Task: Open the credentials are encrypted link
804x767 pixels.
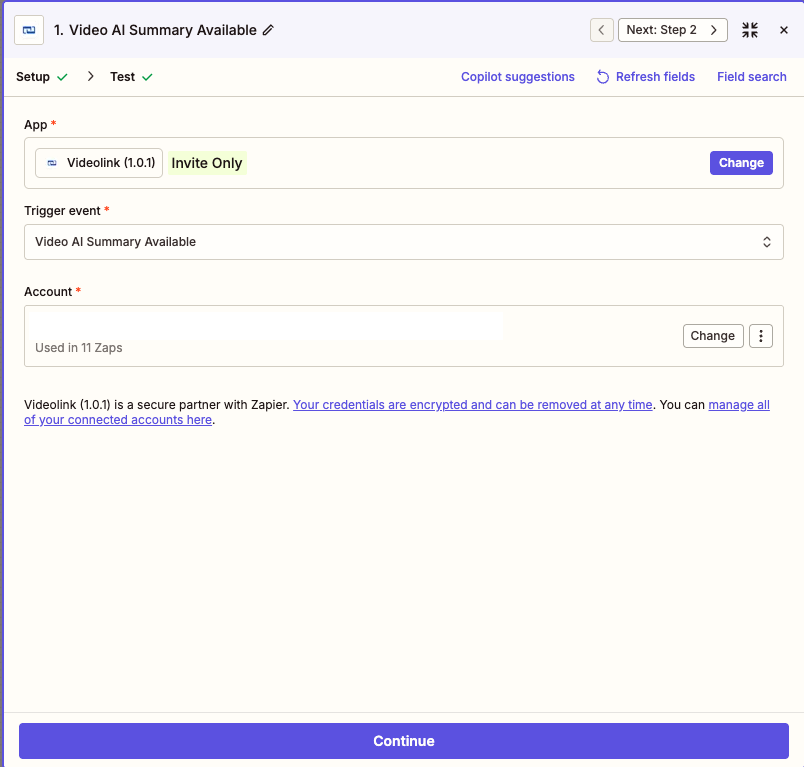Action: (x=472, y=405)
